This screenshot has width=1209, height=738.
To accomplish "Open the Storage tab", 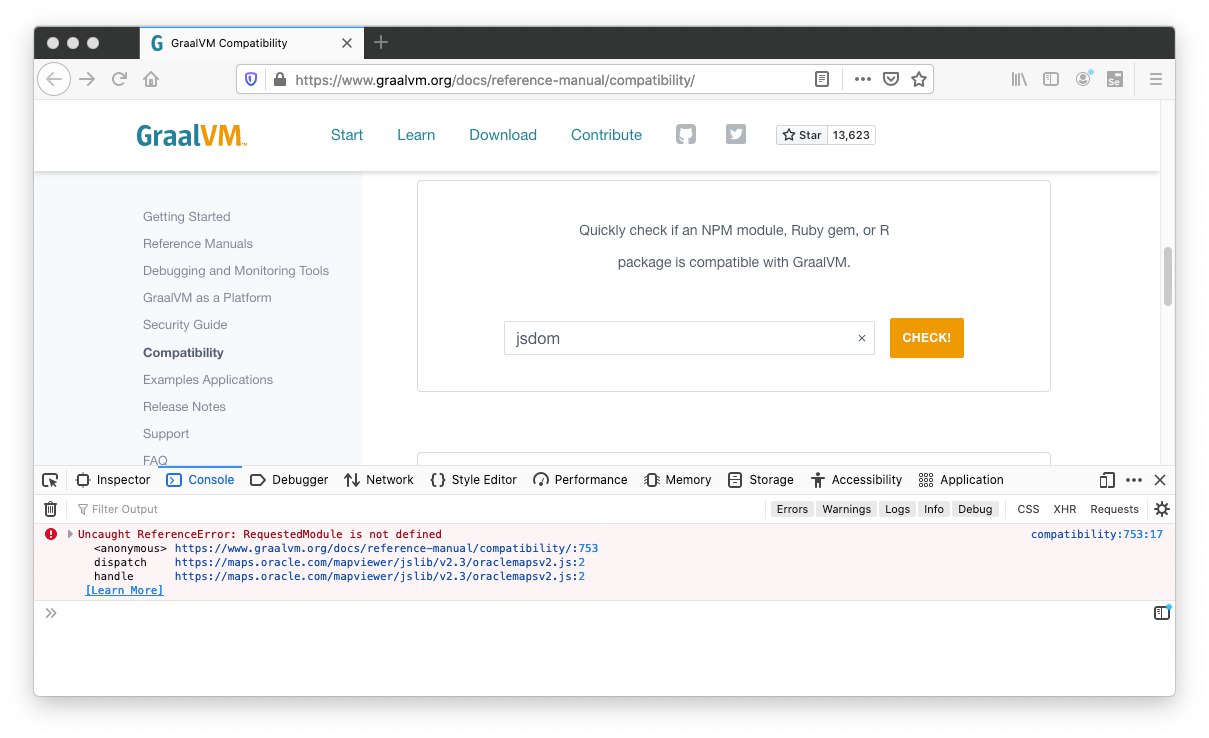I will pyautogui.click(x=761, y=480).
